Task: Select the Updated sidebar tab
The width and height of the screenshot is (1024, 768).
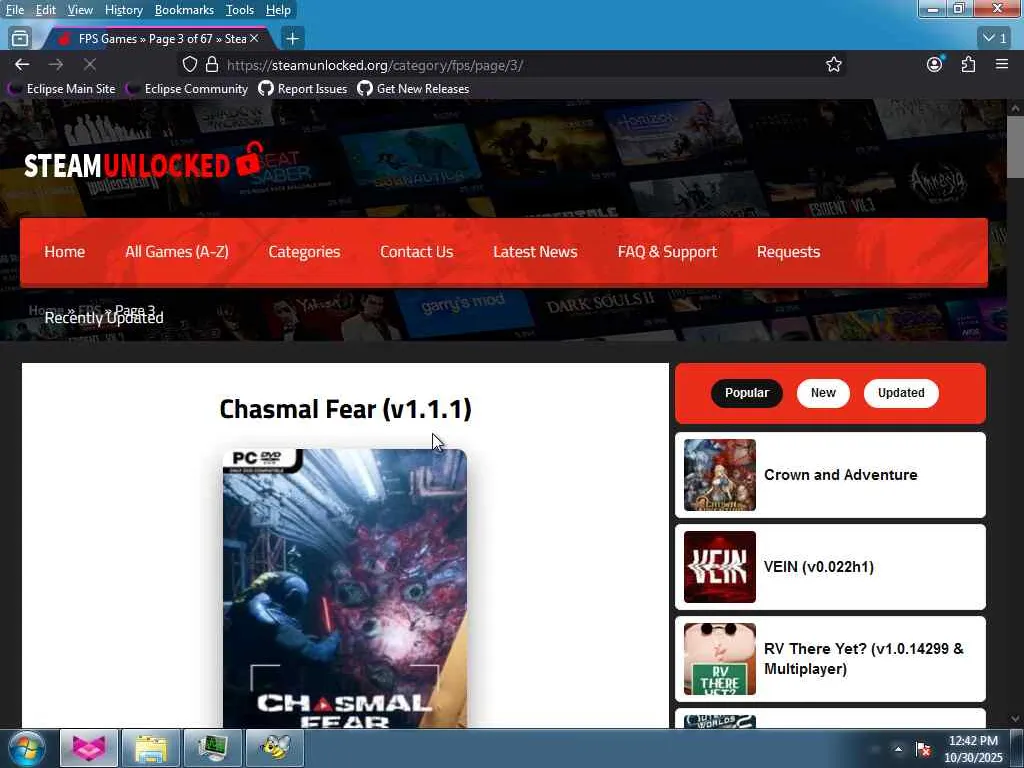Action: [x=901, y=393]
